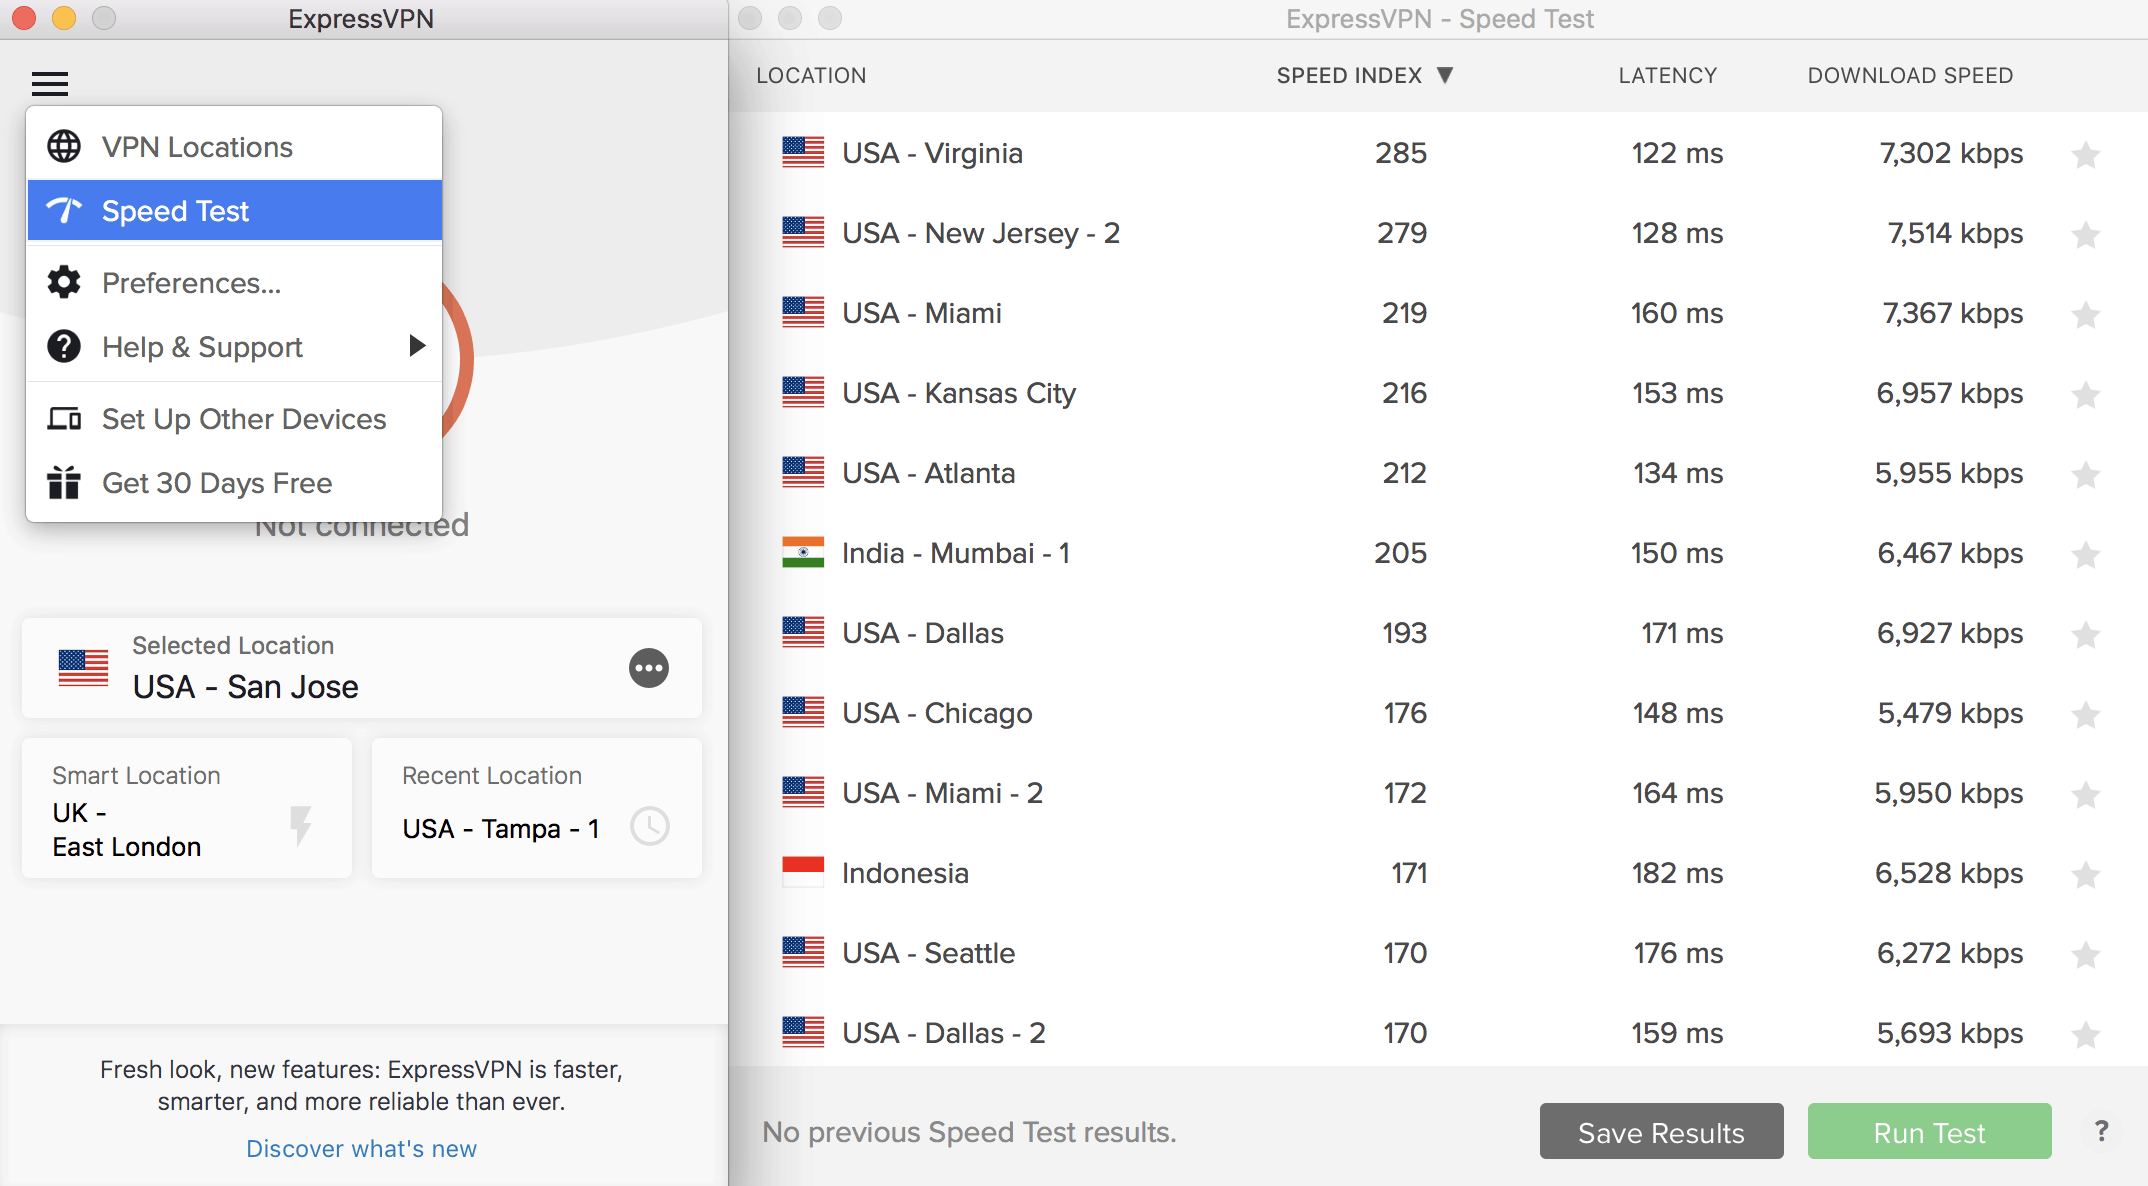This screenshot has height=1186, width=2148.
Task: Select the USA - New Jersey - 2 row
Action: pyautogui.click(x=1439, y=232)
